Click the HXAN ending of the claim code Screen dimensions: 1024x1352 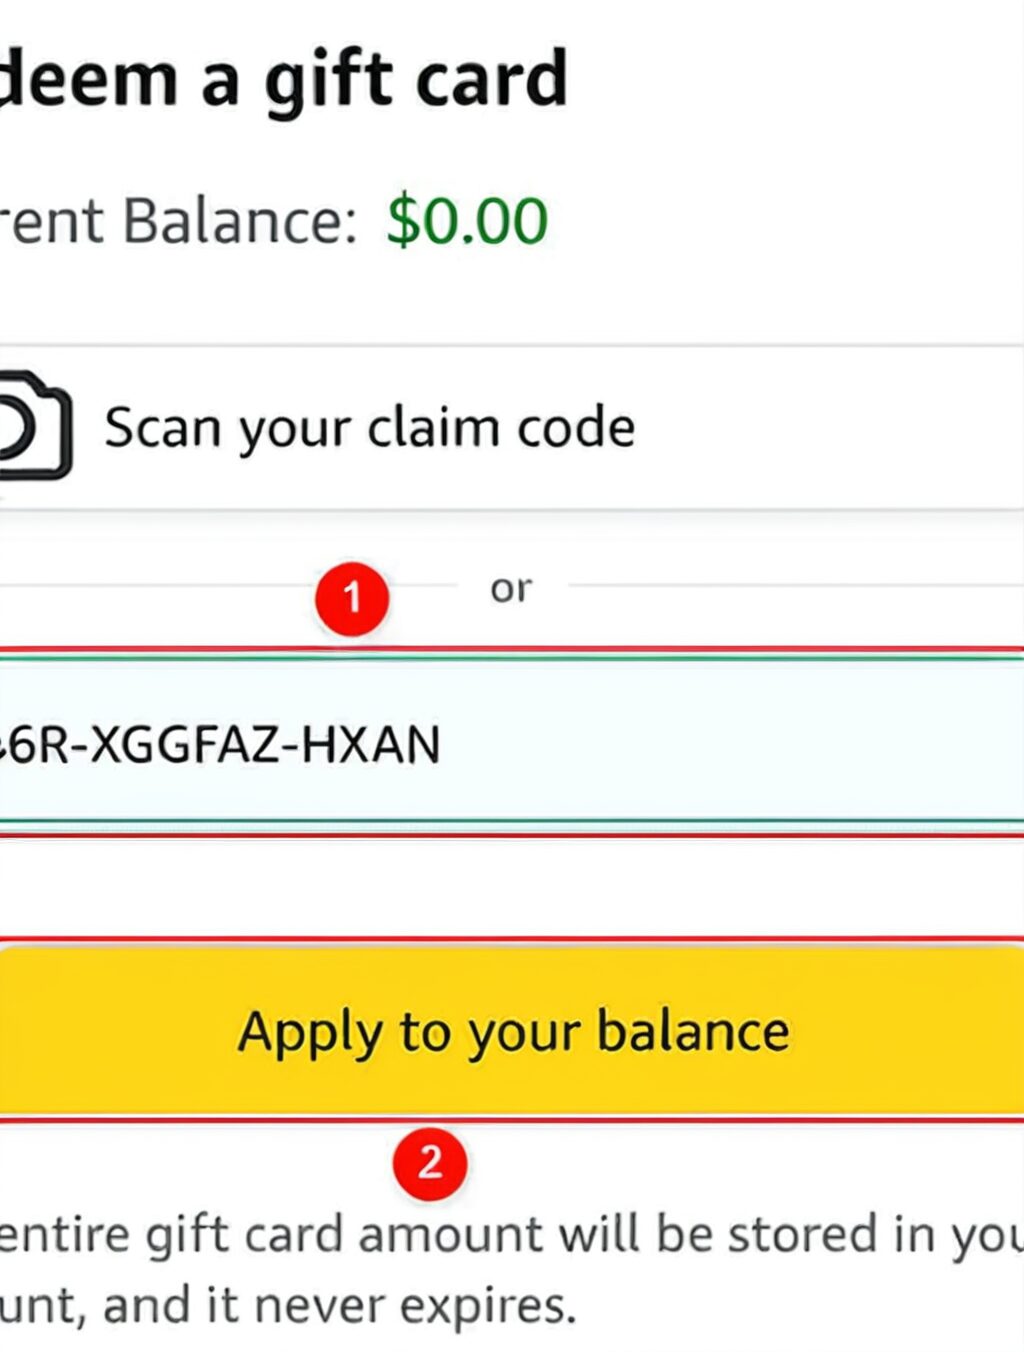371,745
